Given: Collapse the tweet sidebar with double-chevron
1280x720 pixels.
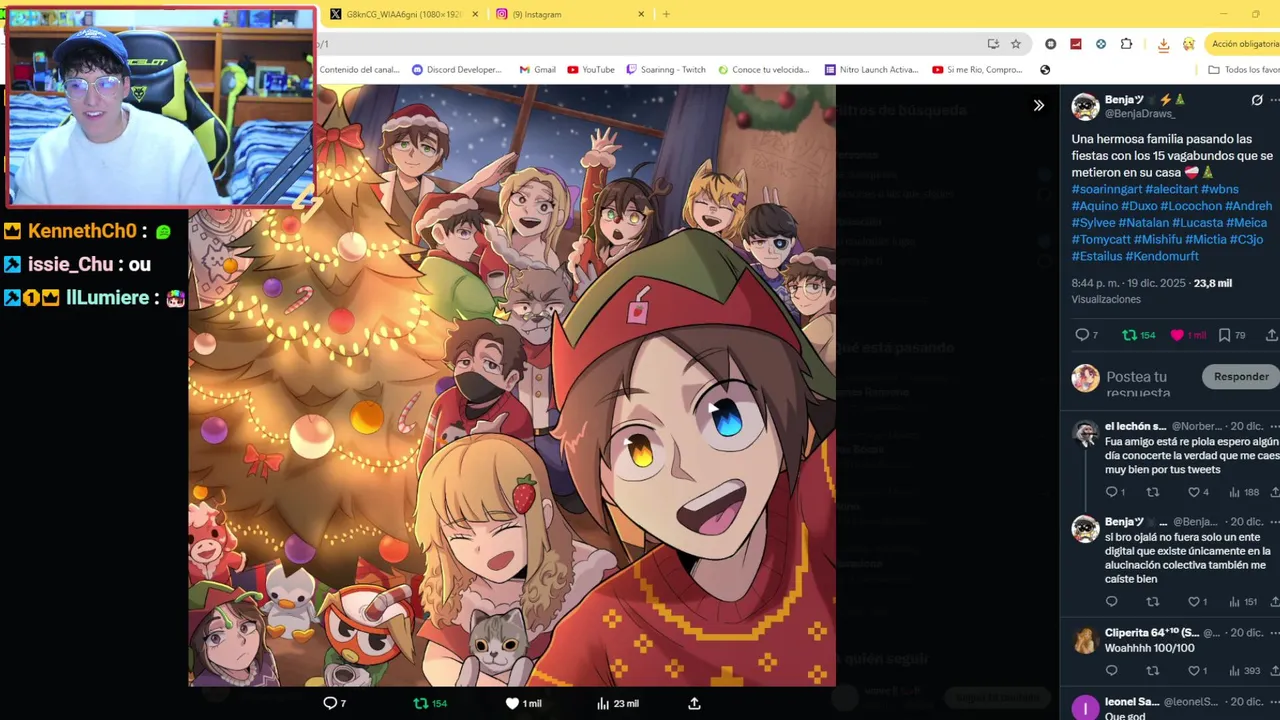Looking at the screenshot, I should [1038, 105].
